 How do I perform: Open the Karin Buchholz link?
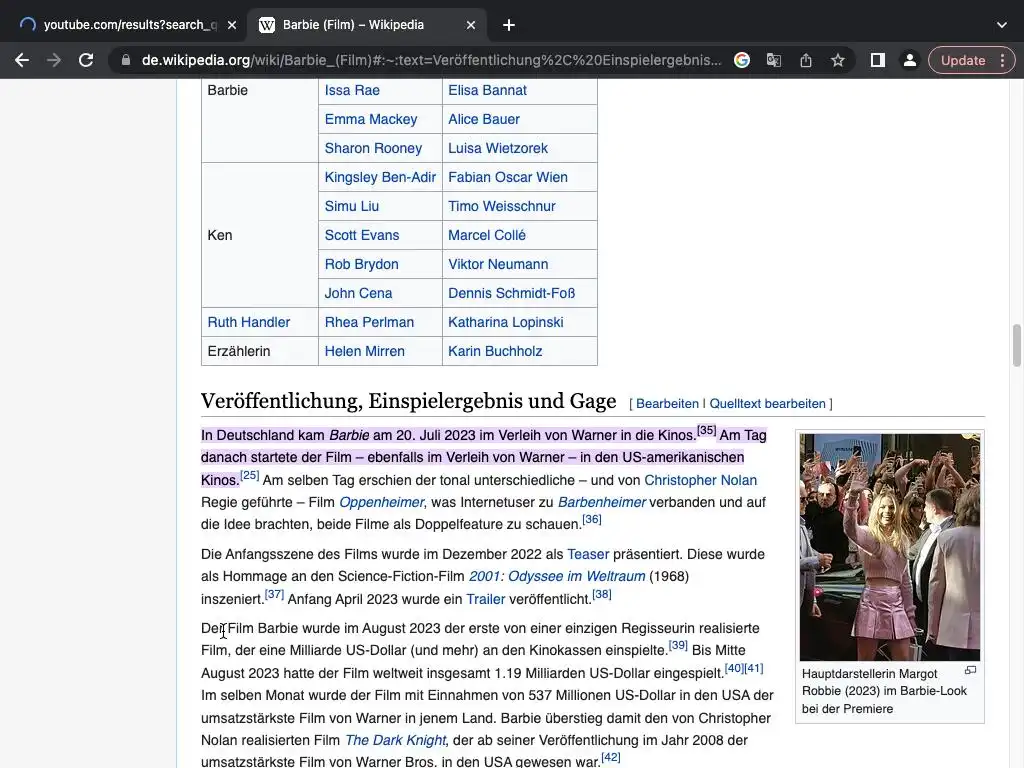coord(495,351)
